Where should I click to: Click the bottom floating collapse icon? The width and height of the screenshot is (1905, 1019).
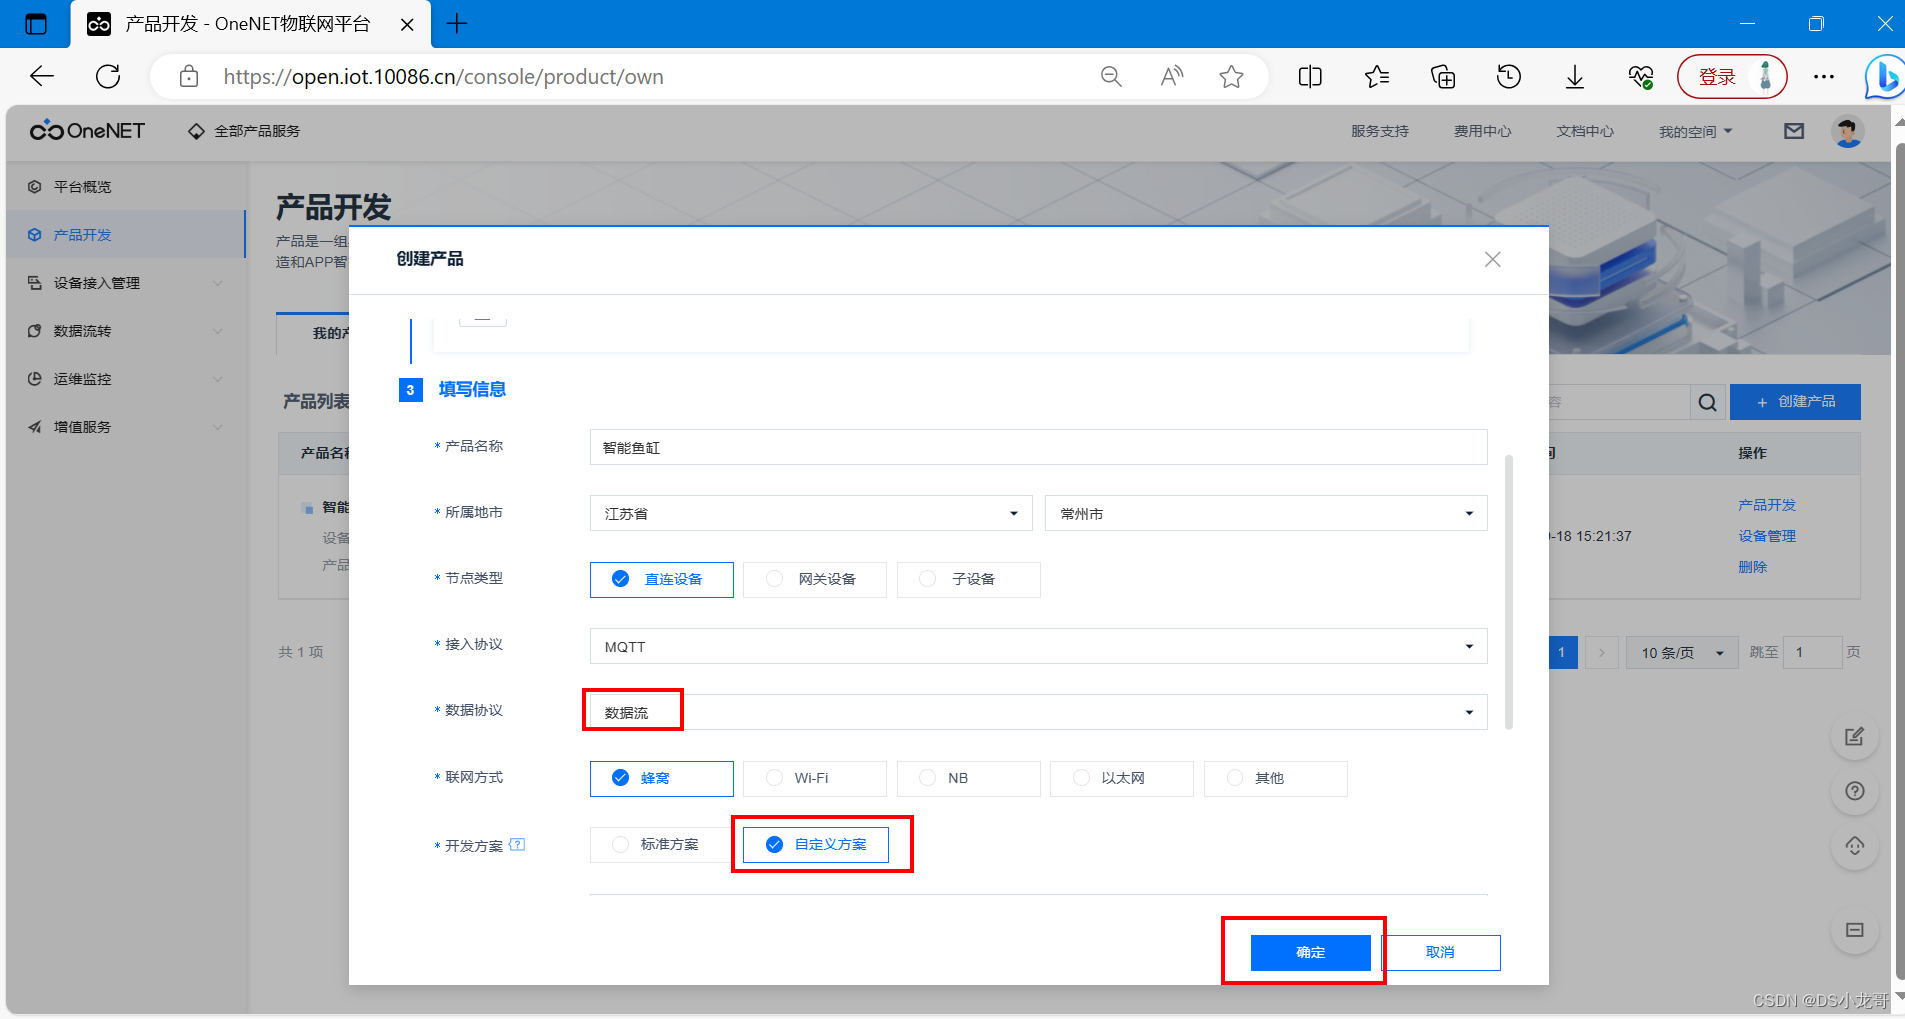(1855, 930)
